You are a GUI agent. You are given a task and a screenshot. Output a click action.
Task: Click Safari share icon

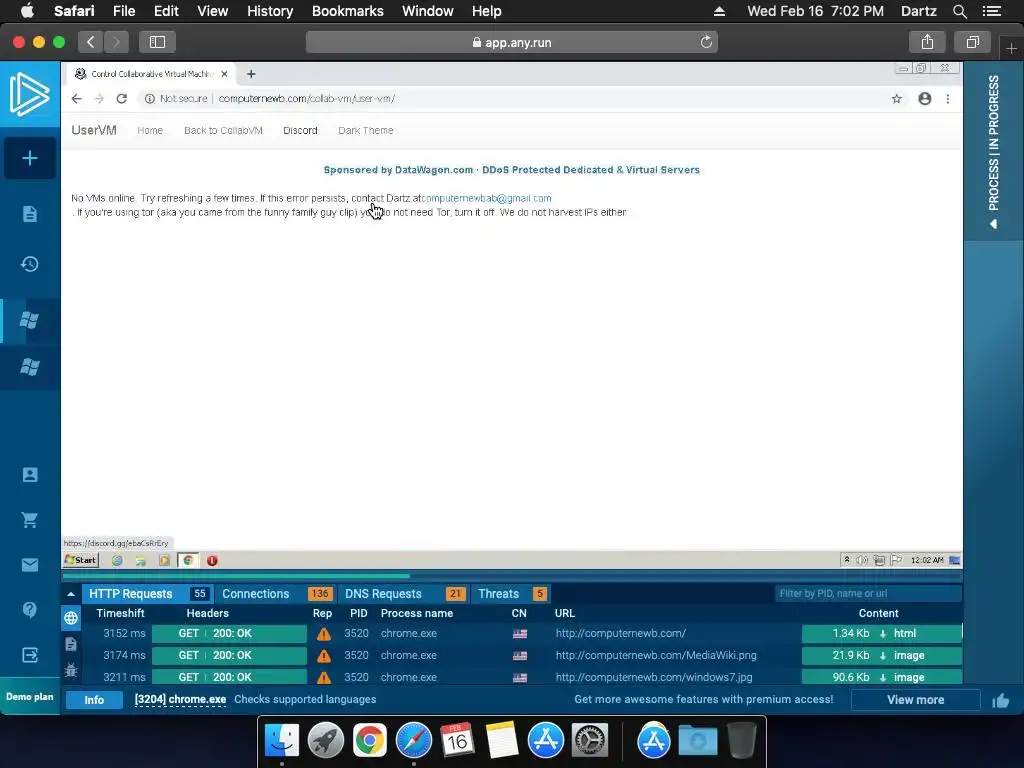927,42
